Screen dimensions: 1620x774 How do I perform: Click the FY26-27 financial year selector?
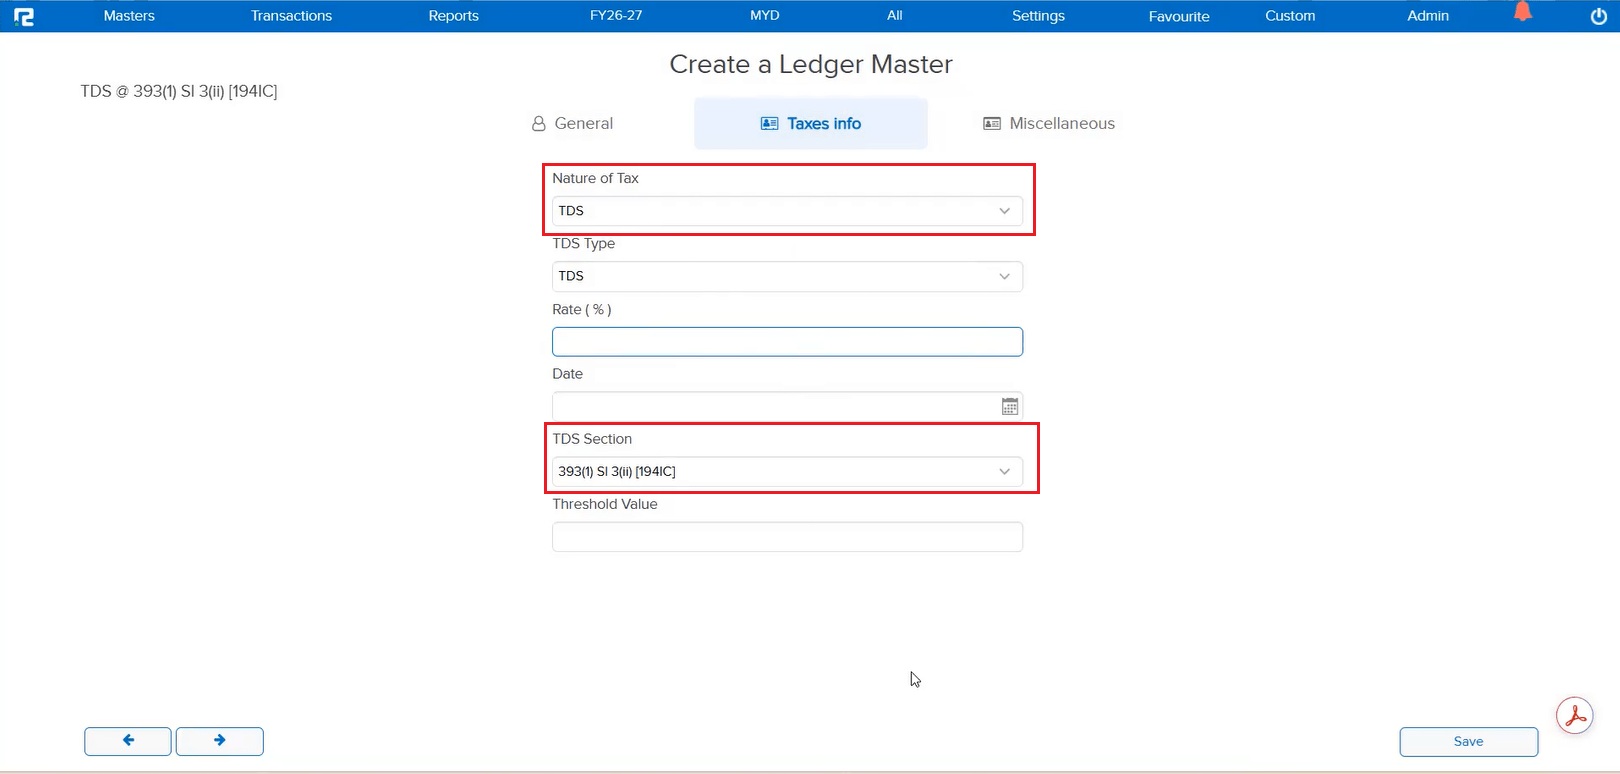[x=616, y=16]
